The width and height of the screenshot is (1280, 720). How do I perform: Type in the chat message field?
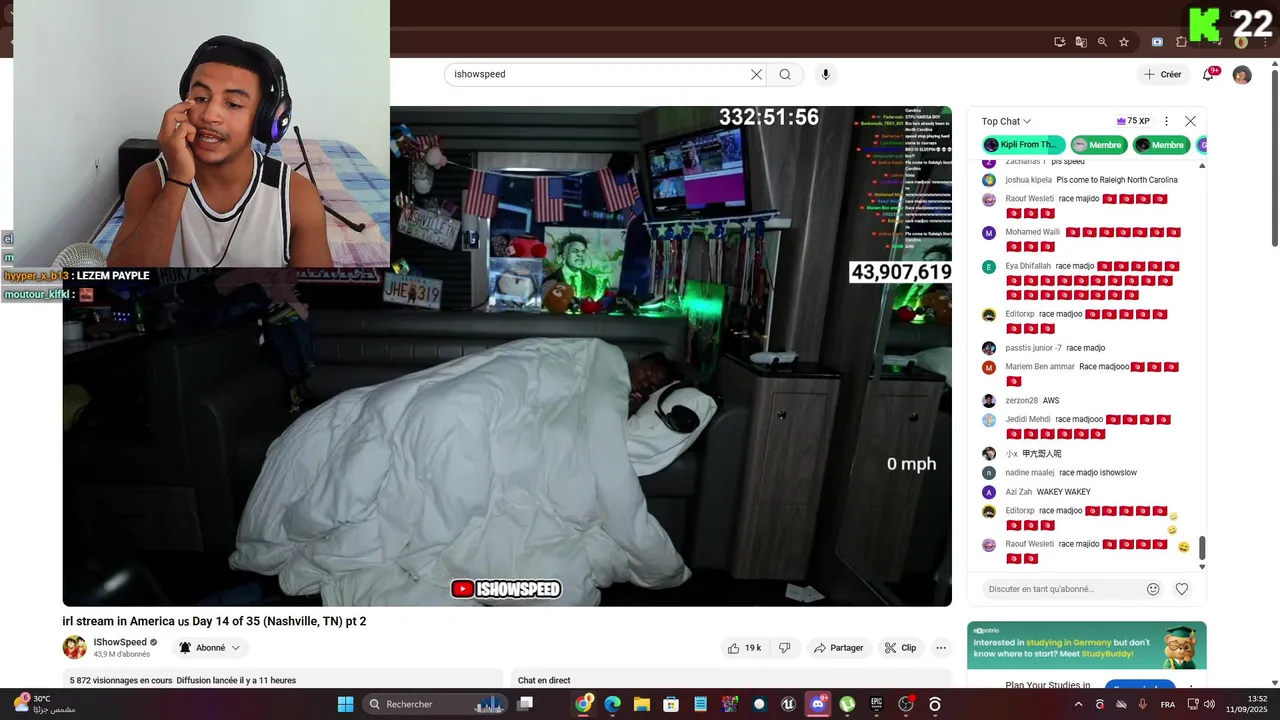pos(1062,589)
